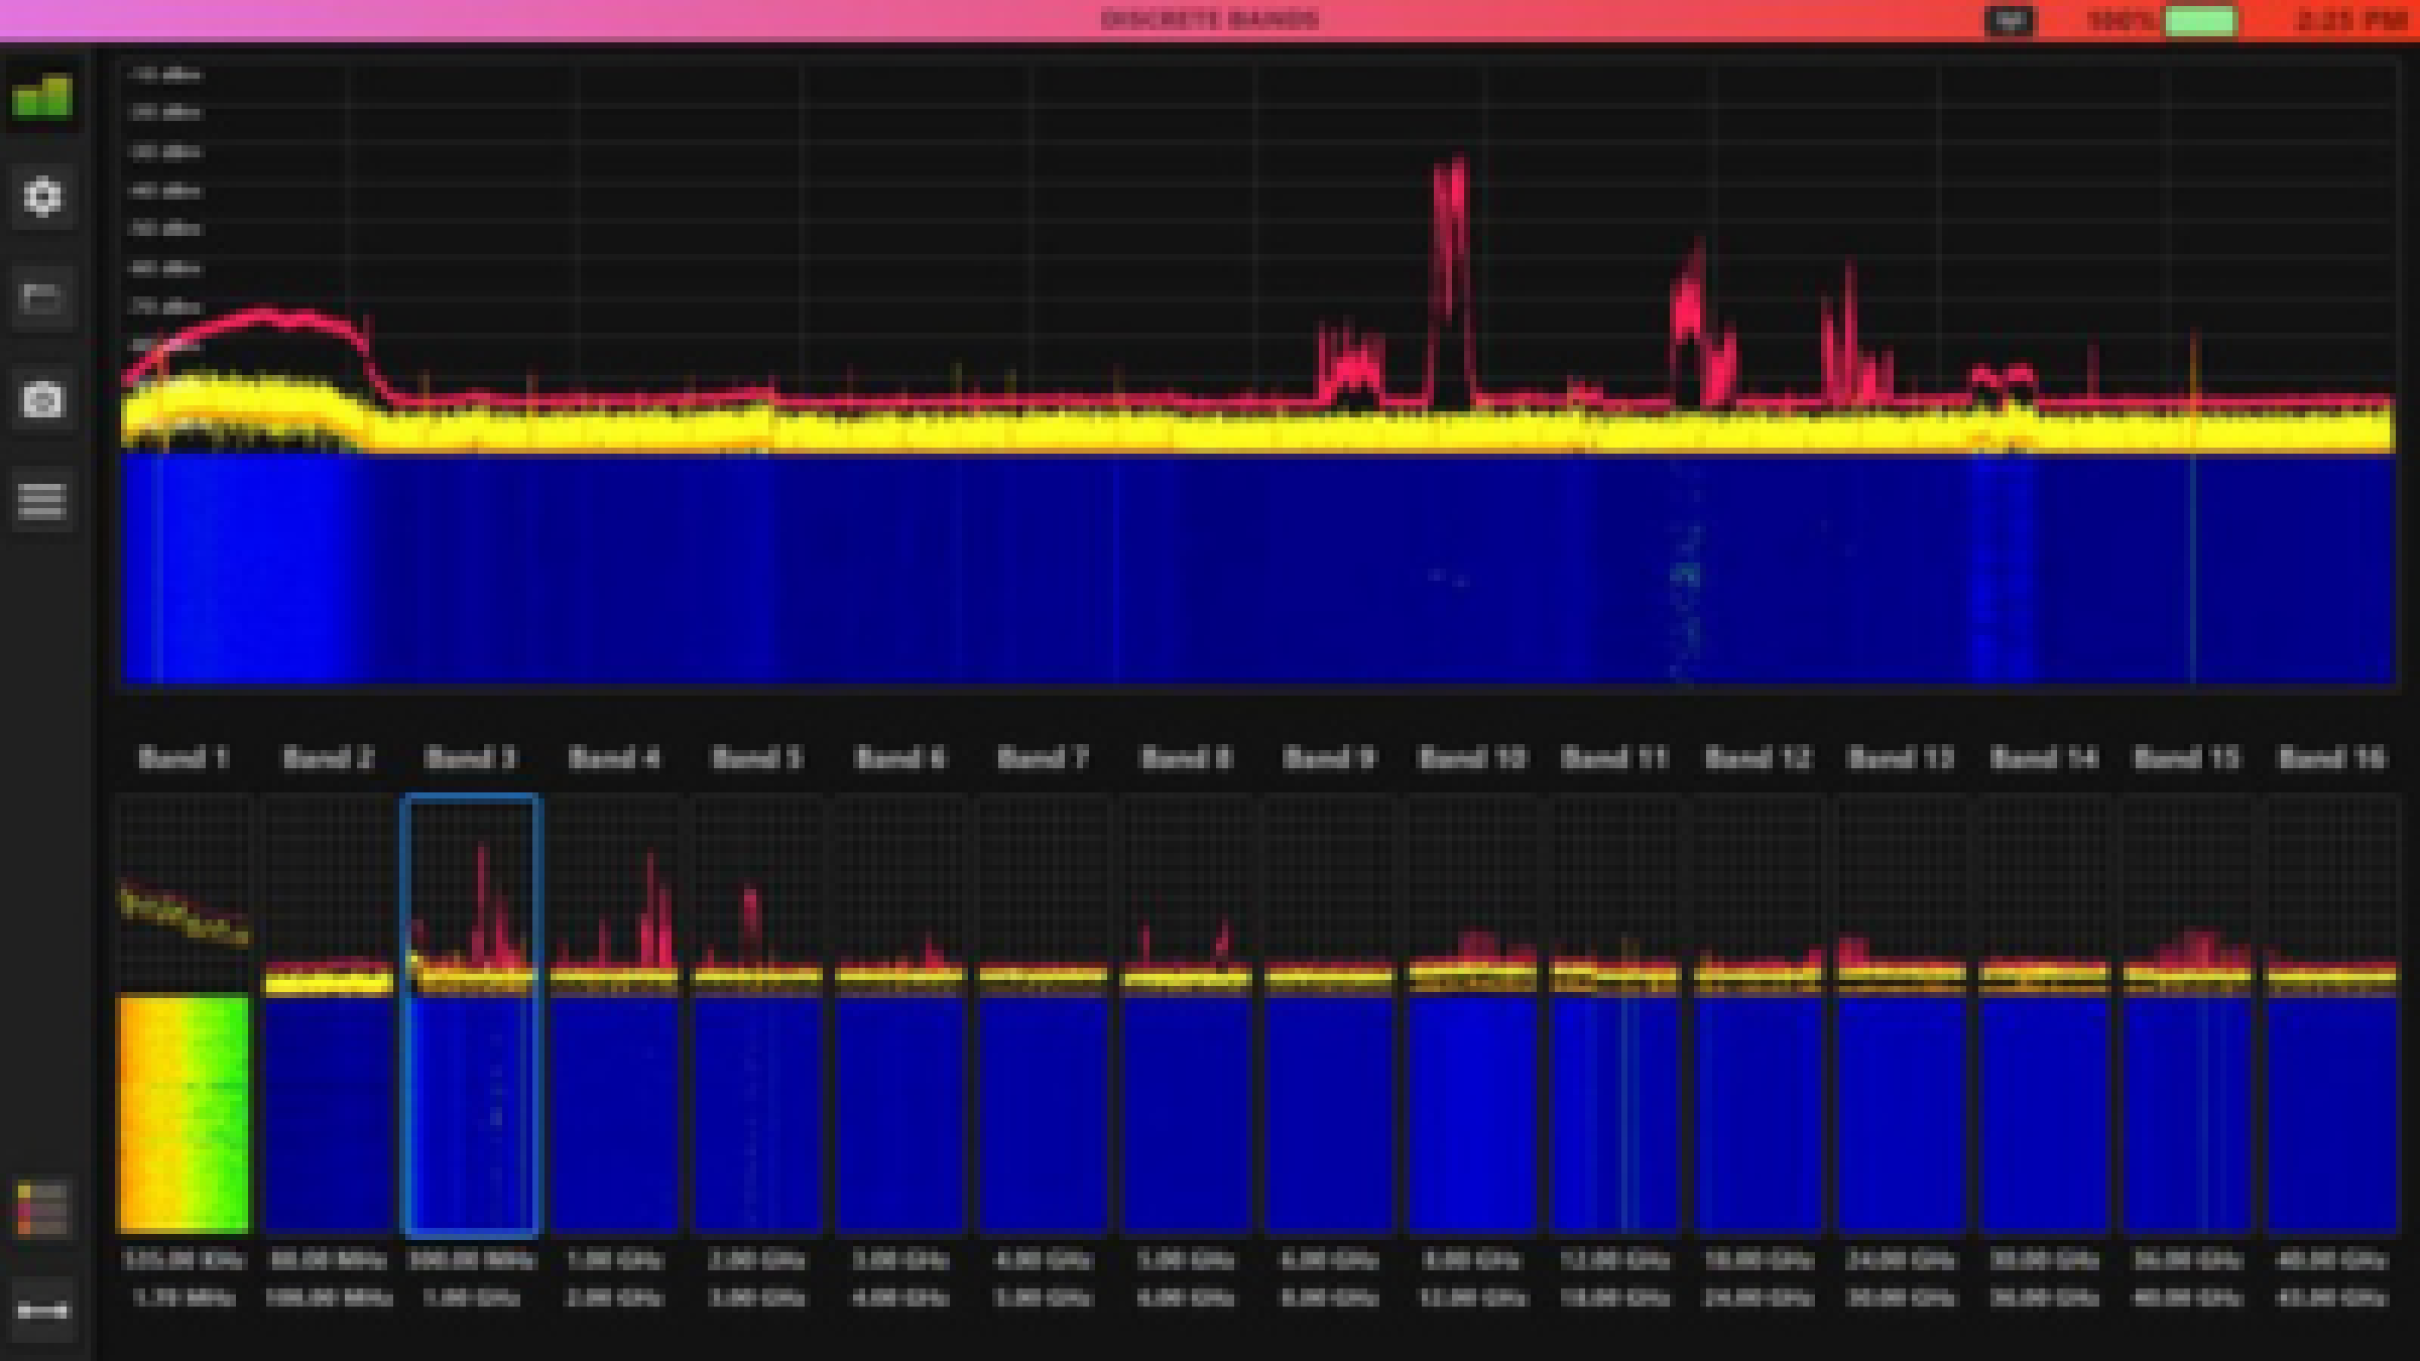Click the main waterfall display area
The width and height of the screenshot is (2420, 1361).
(x=1258, y=570)
